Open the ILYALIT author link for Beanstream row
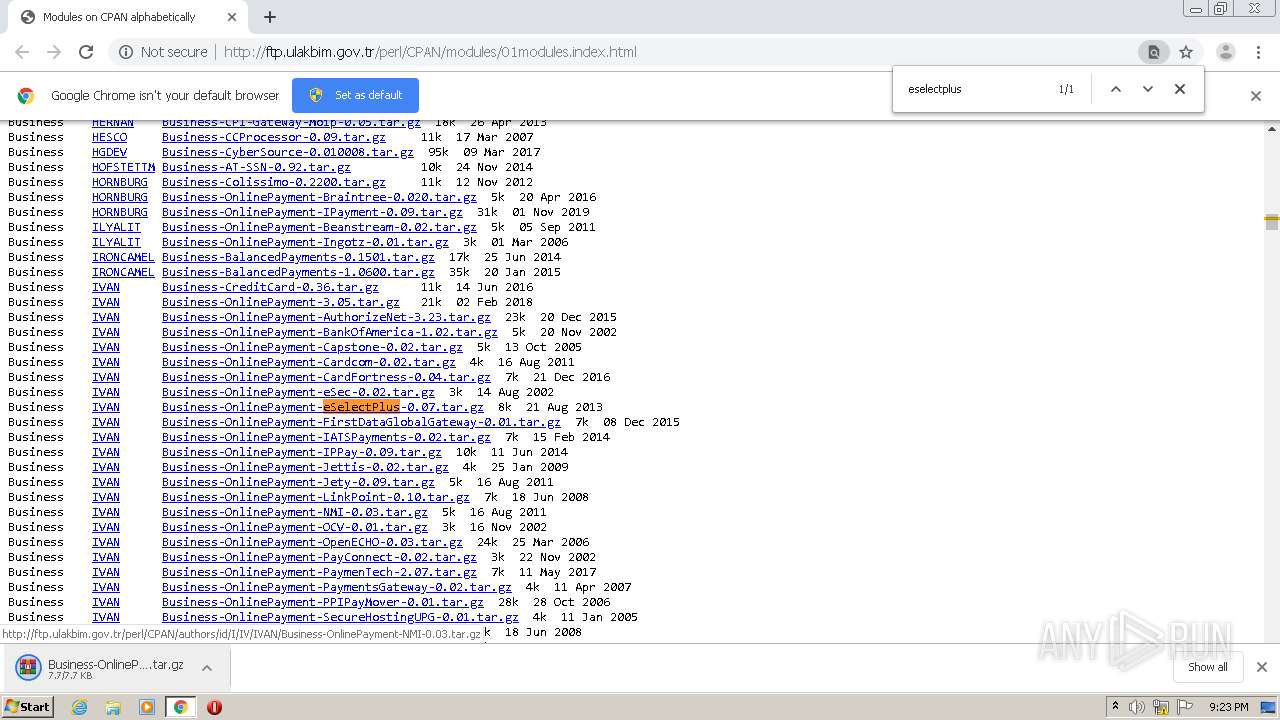Image resolution: width=1280 pixels, height=720 pixels. (116, 227)
